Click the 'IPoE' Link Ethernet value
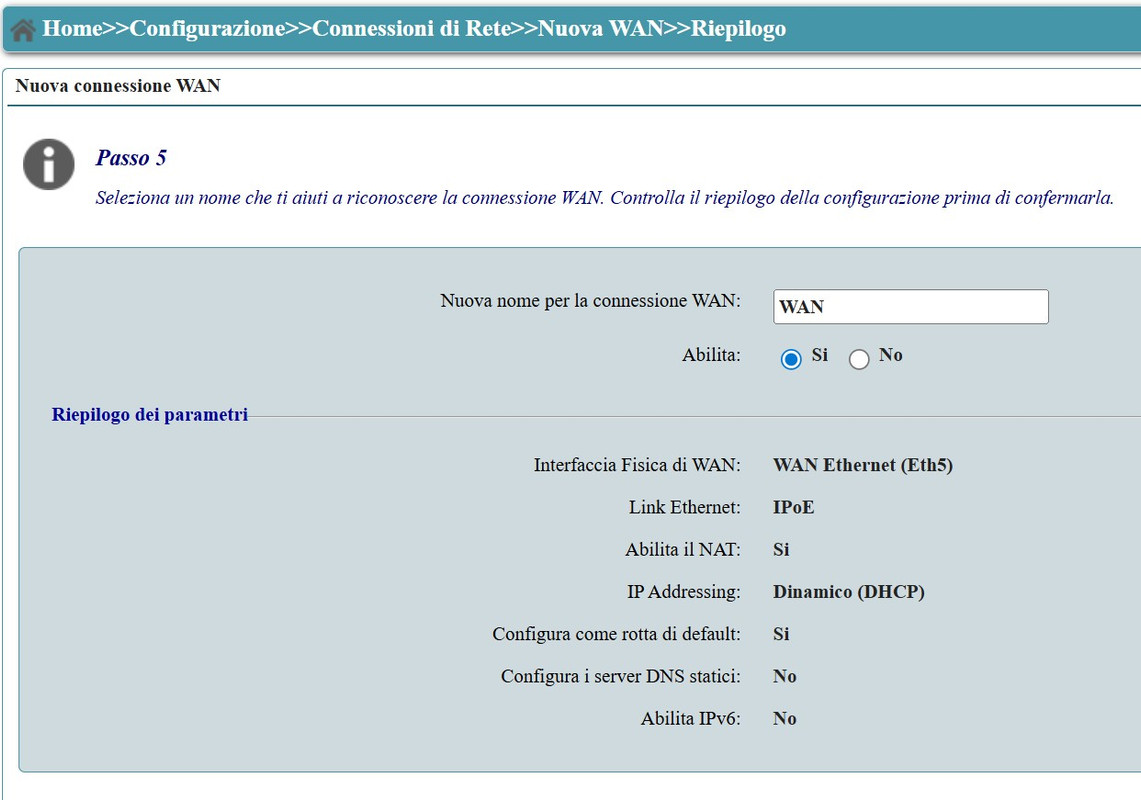The image size is (1141, 800). (x=794, y=507)
